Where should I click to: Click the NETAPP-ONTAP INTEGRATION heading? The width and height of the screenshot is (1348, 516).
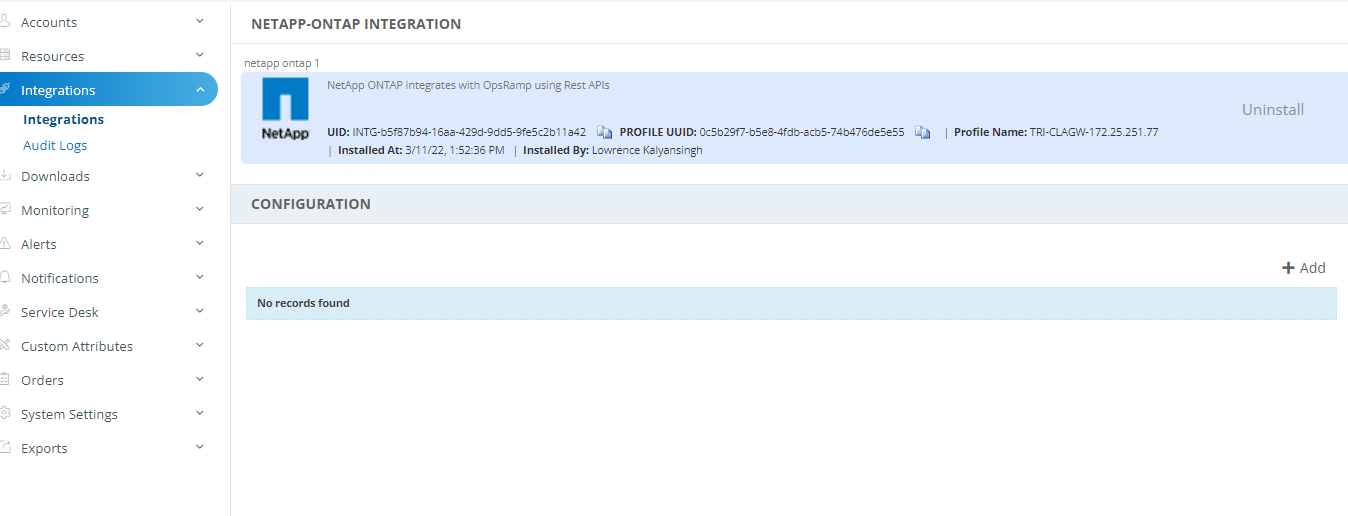point(356,24)
